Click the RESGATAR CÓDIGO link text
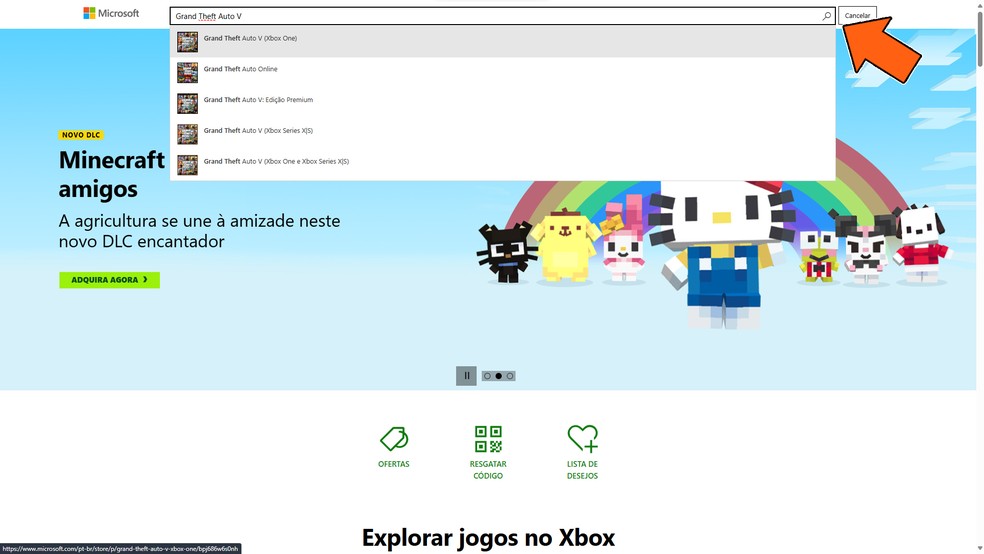 tap(488, 470)
